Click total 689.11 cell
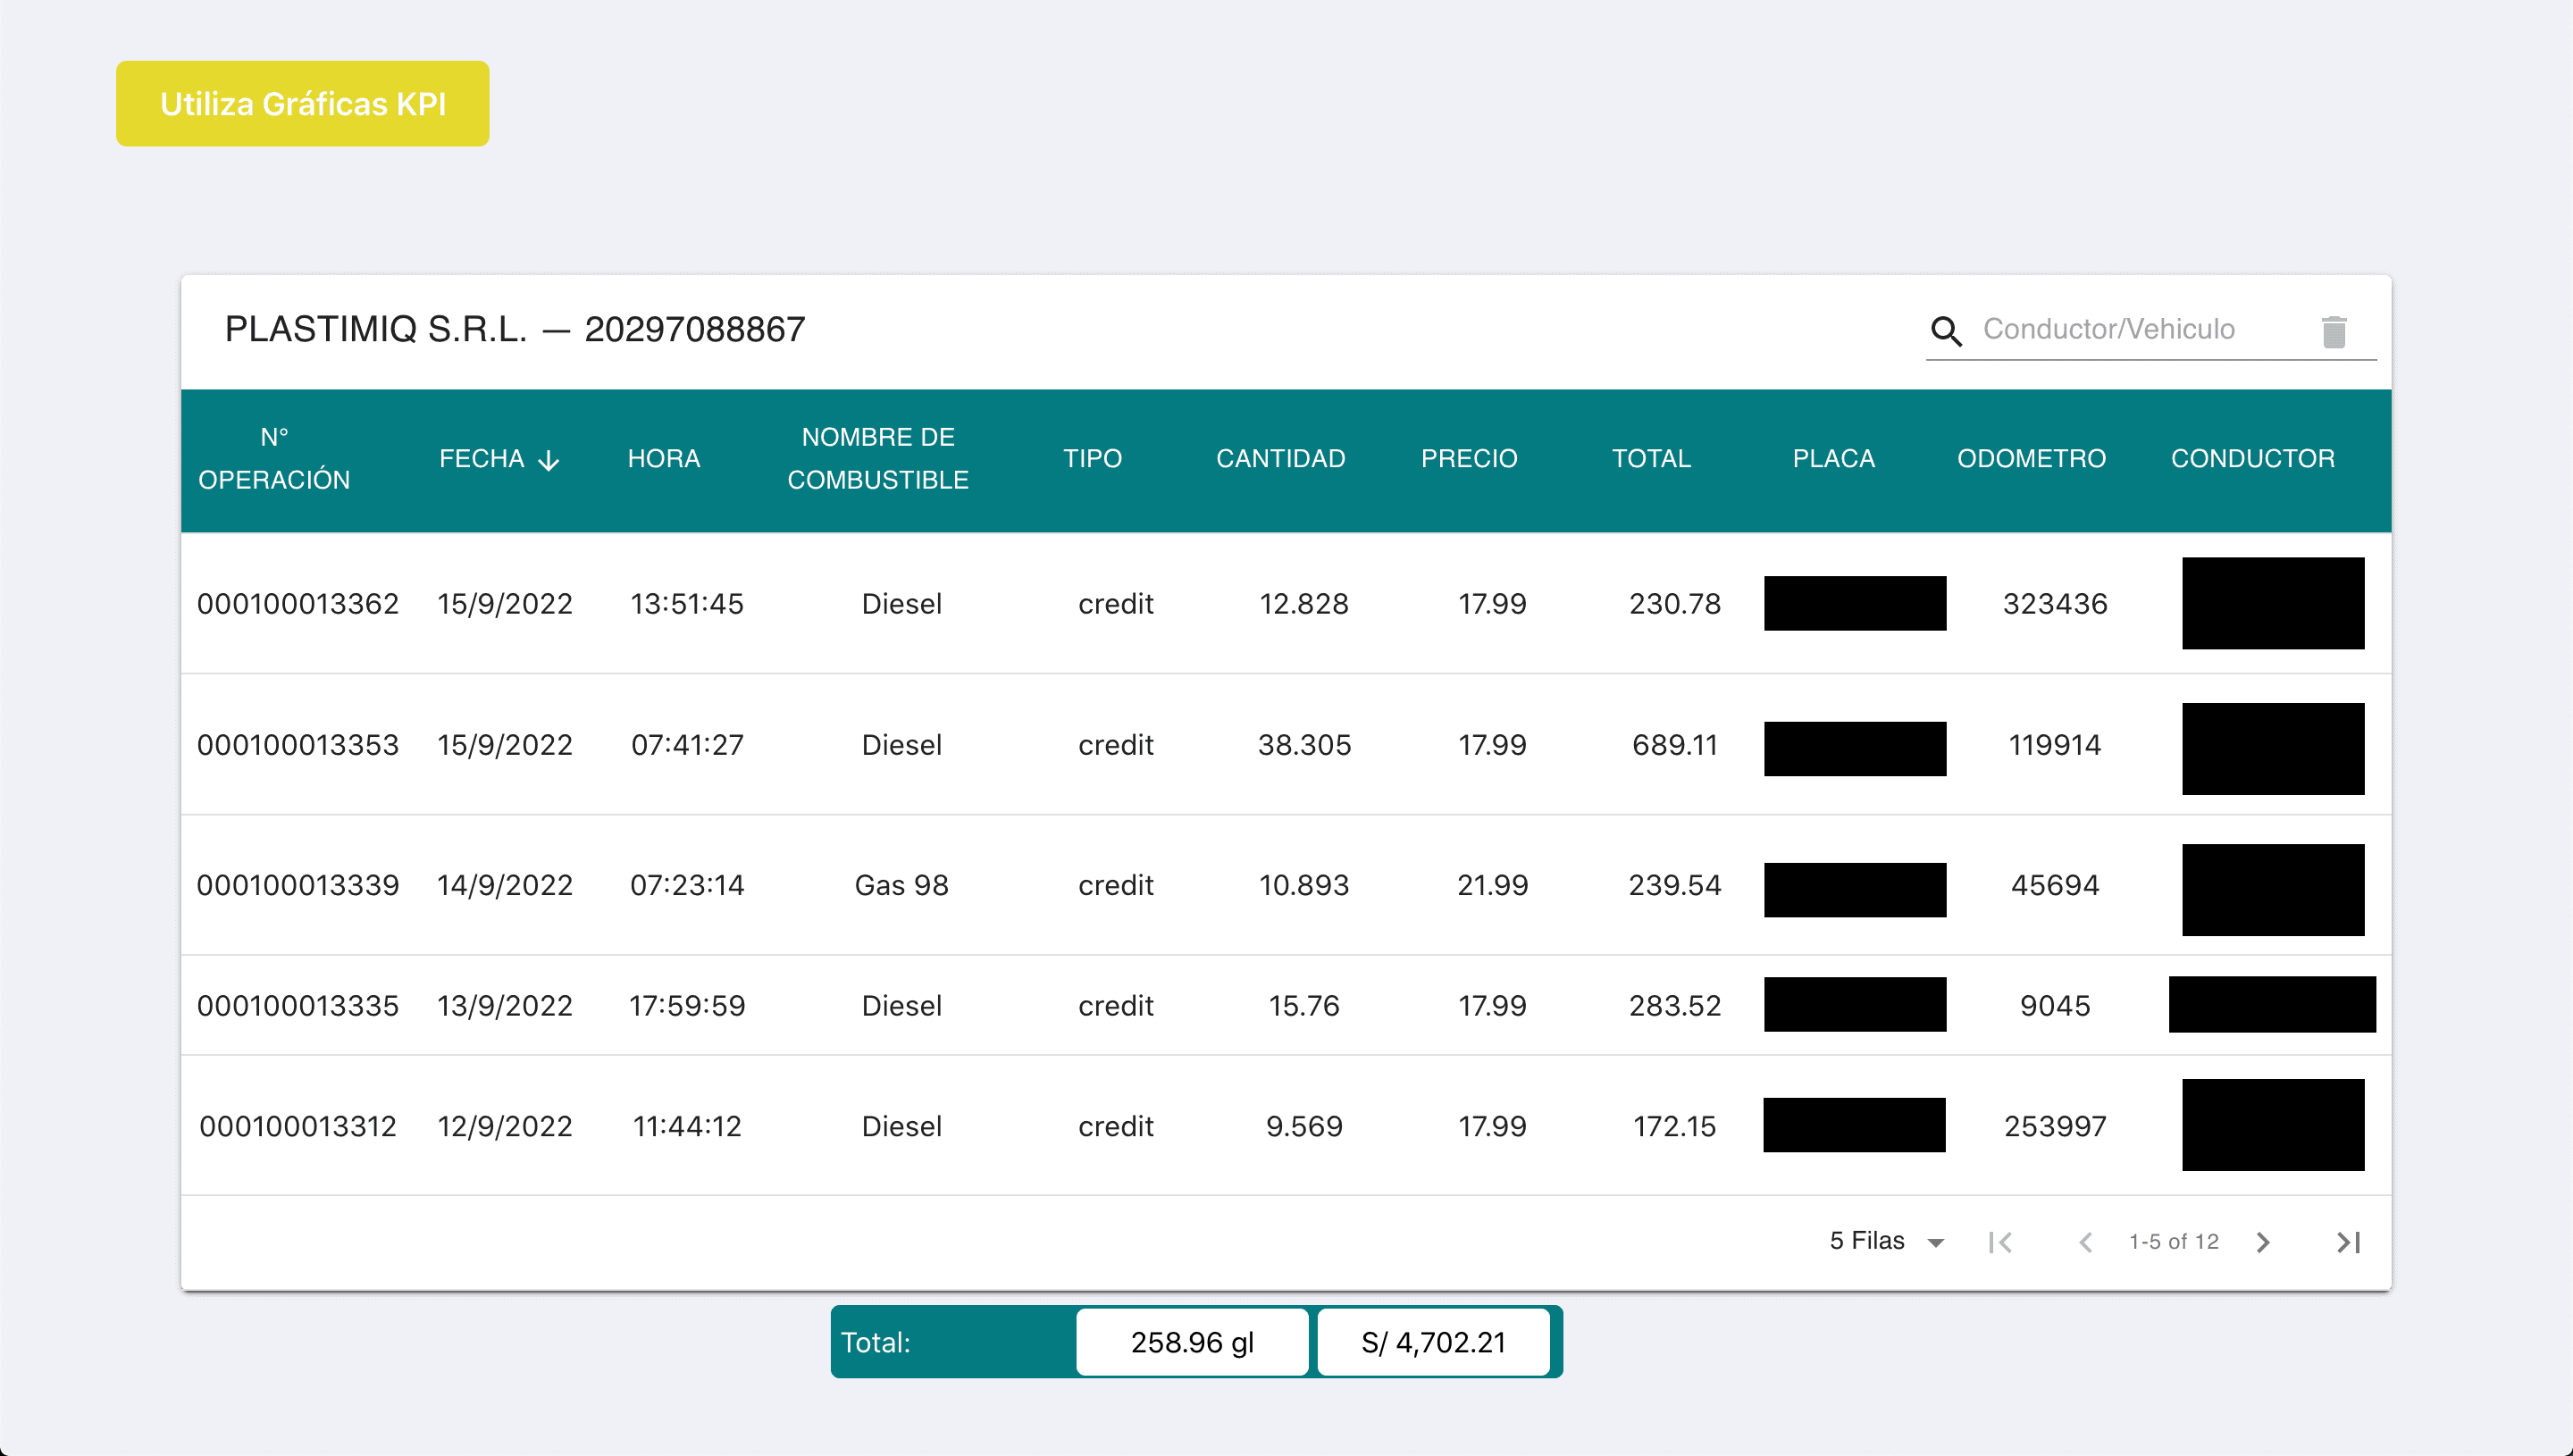Viewport: 2573px width, 1456px height. (1675, 745)
